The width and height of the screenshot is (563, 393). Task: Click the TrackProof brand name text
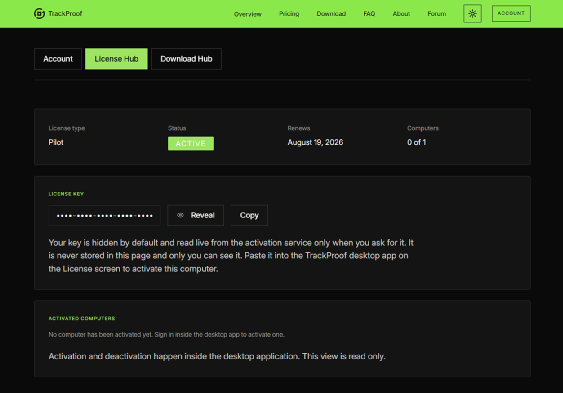65,14
